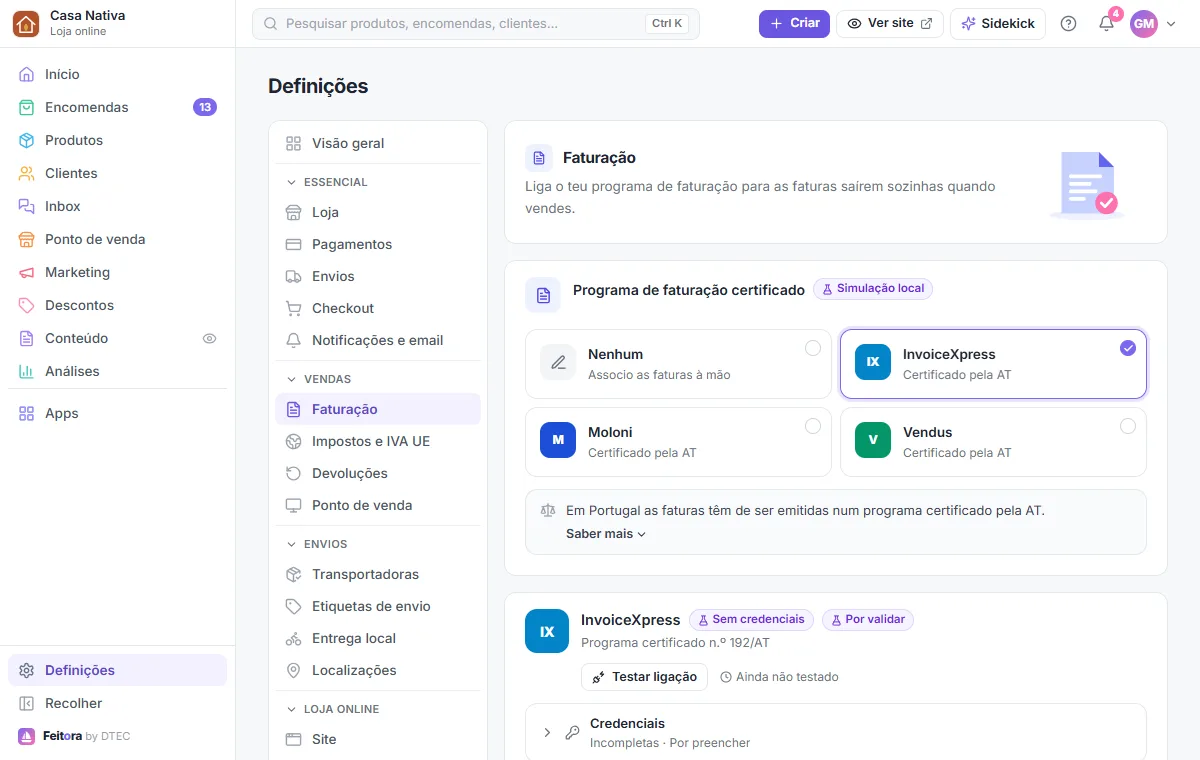
Task: Click the Transportadoras package icon
Action: [x=294, y=574]
